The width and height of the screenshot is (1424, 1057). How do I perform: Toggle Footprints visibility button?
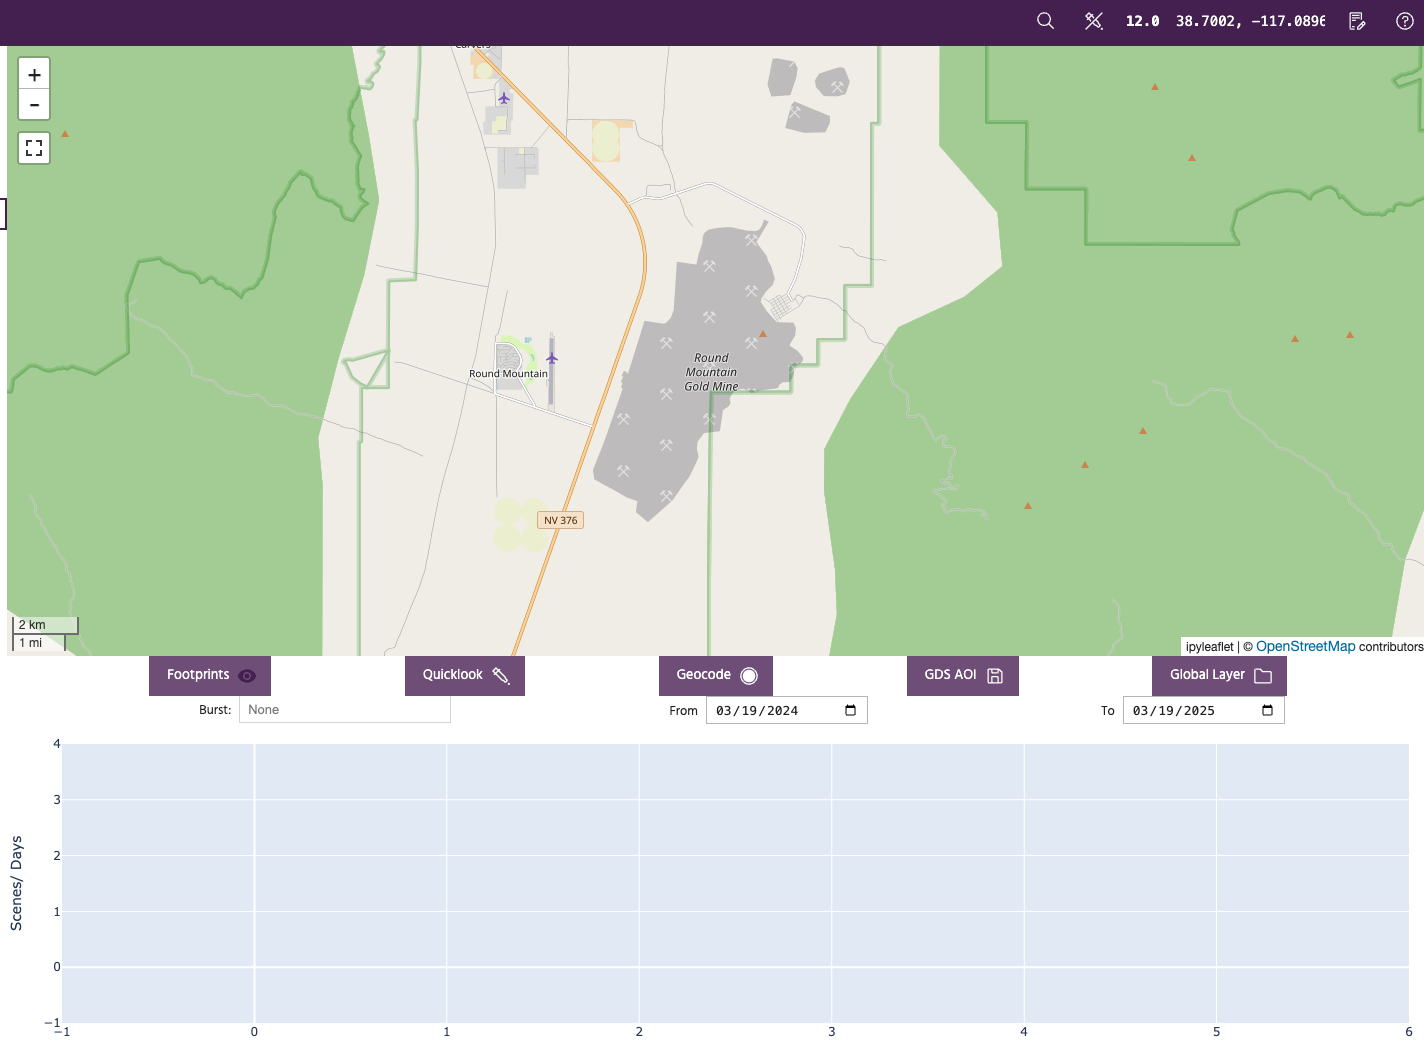(210, 675)
